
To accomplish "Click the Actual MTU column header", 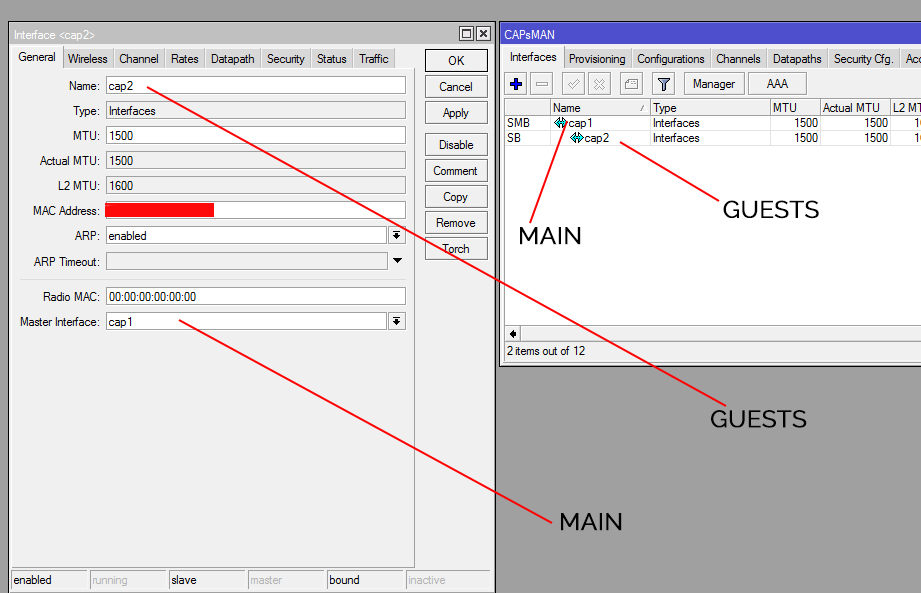I will (855, 107).
